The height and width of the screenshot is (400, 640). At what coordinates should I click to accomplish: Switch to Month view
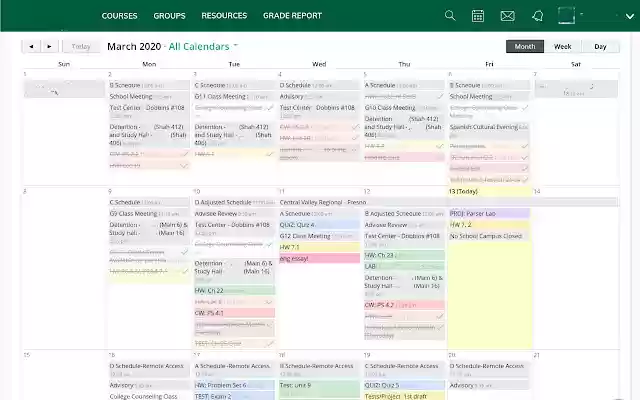525,47
